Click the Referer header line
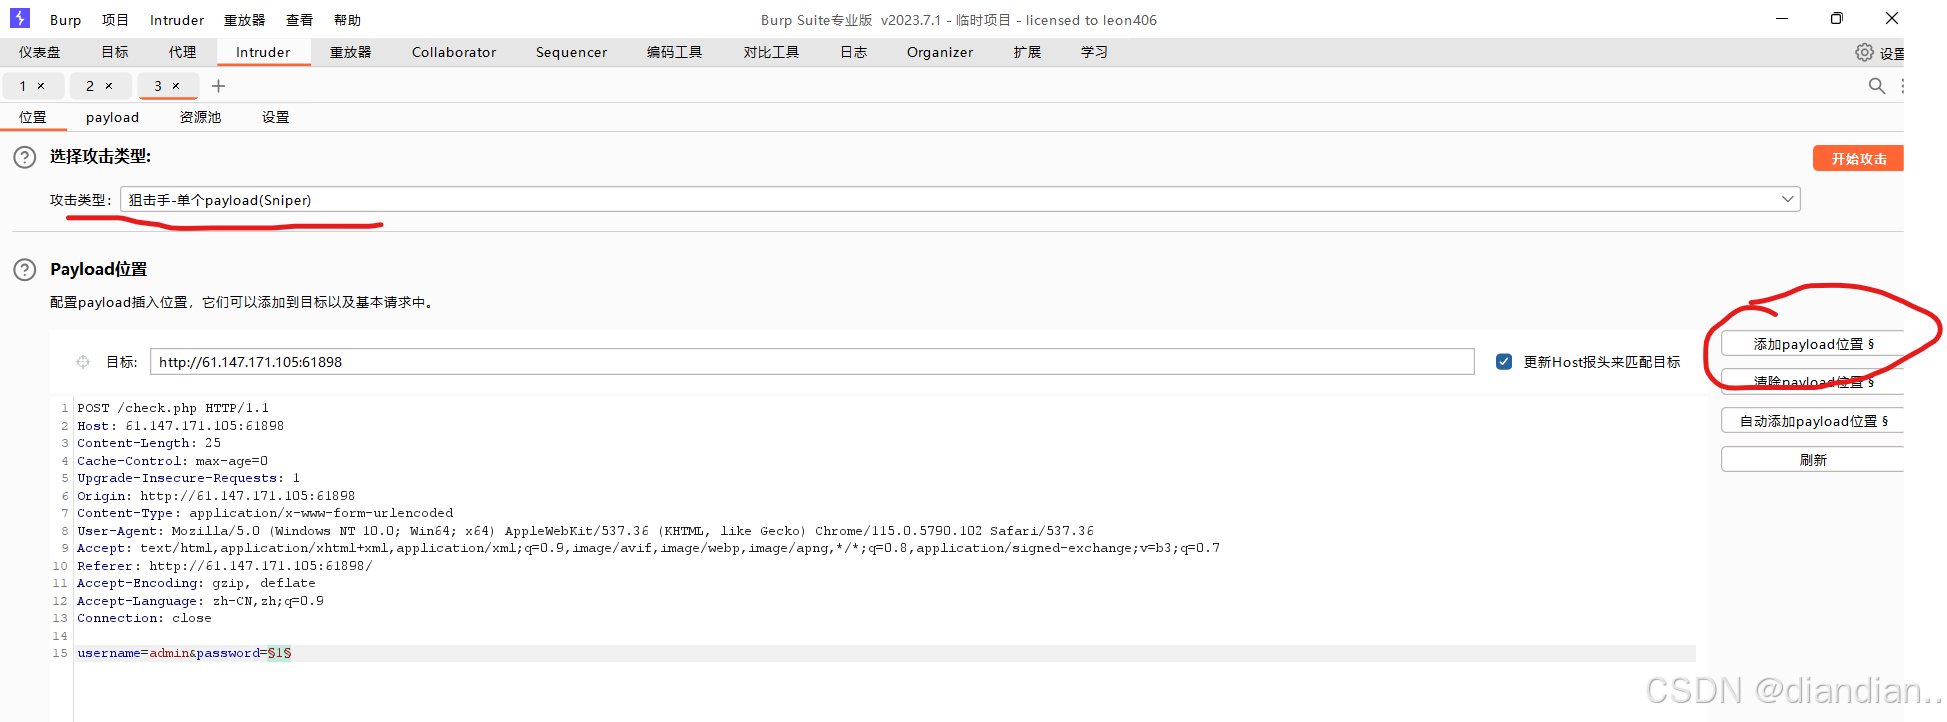Image resolution: width=1947 pixels, height=722 pixels. click(x=225, y=566)
